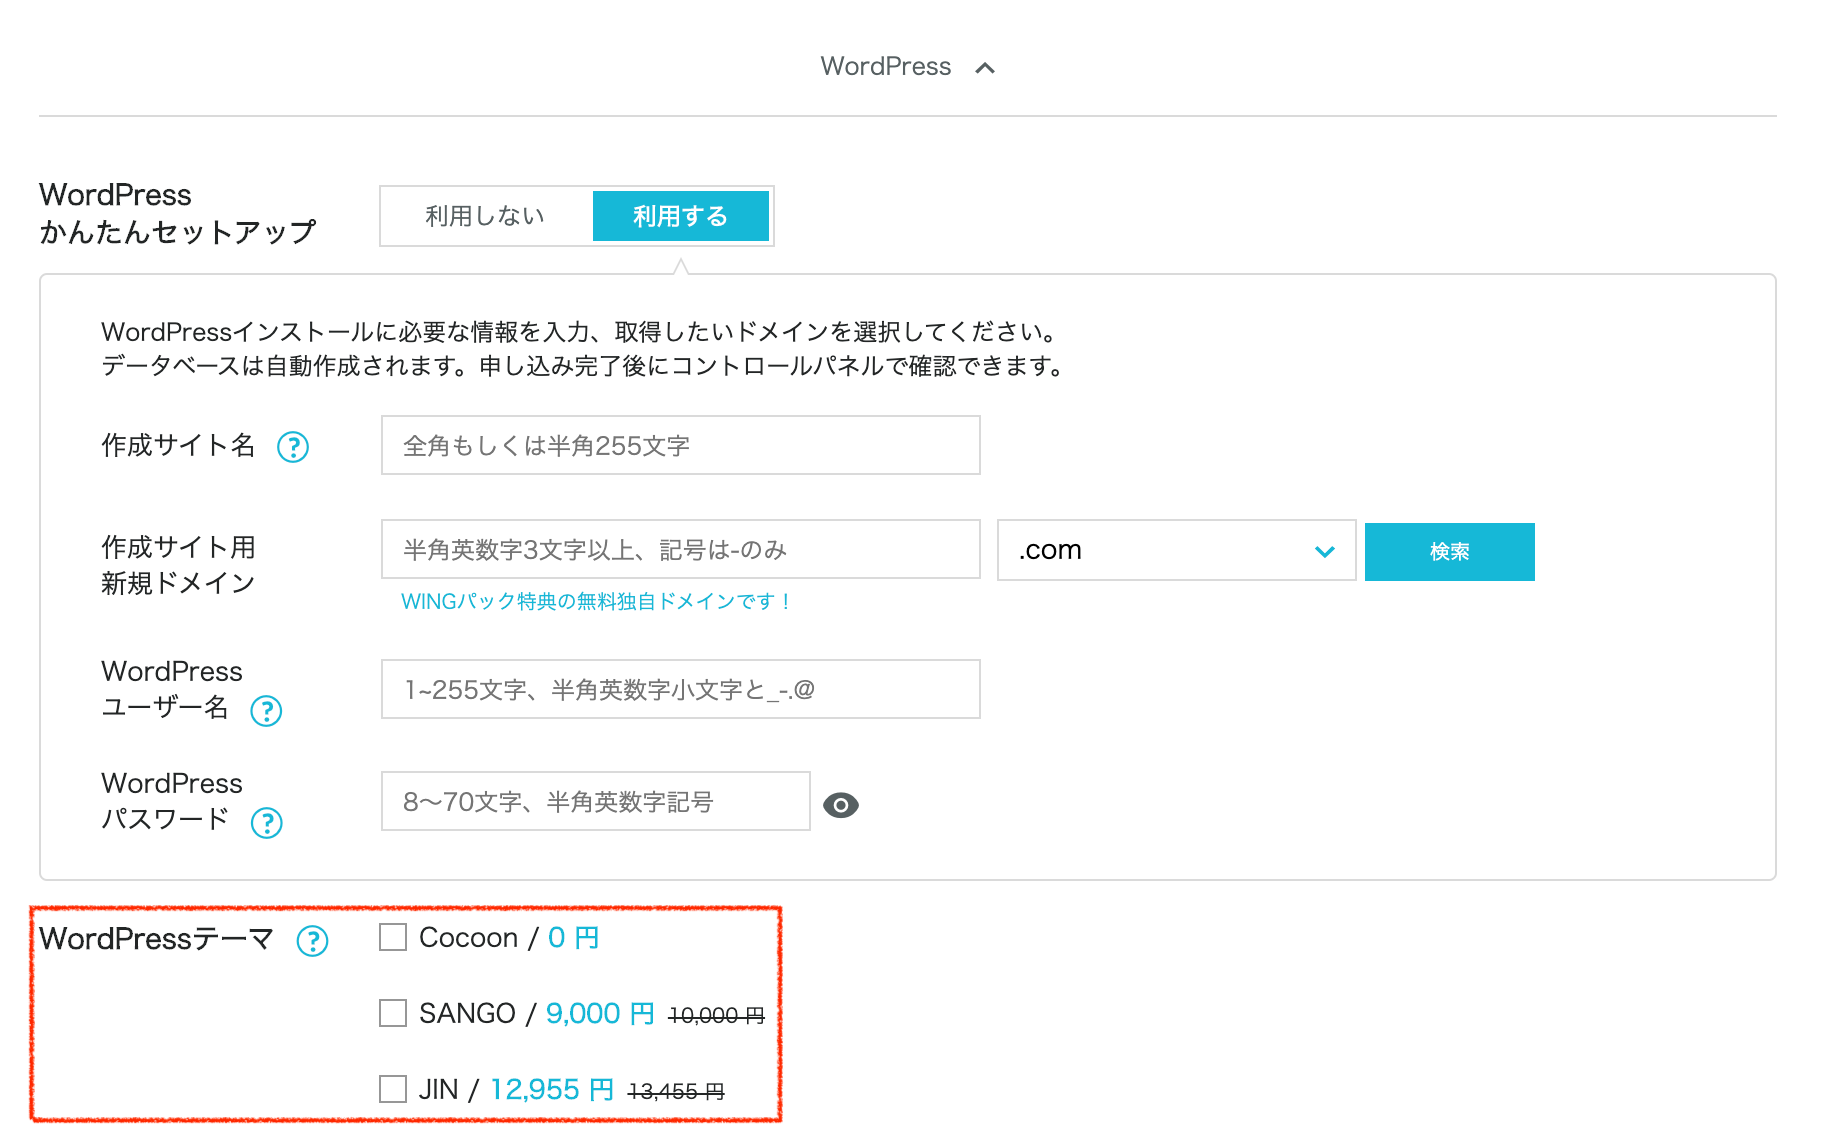Click the WordPress password input field

(595, 802)
